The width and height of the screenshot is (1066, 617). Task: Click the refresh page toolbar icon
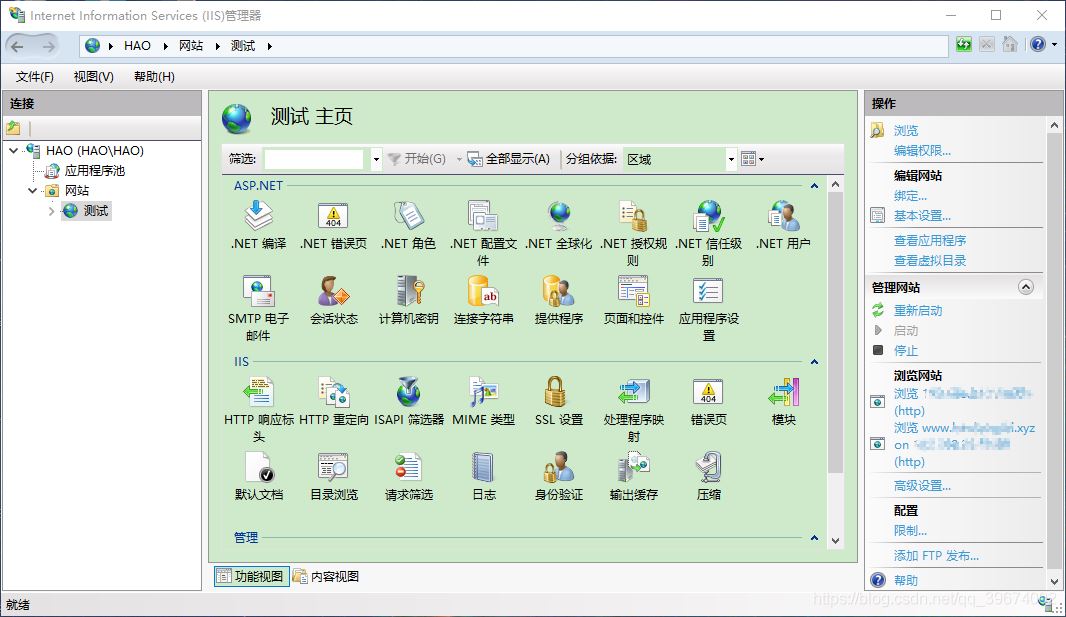click(x=964, y=45)
